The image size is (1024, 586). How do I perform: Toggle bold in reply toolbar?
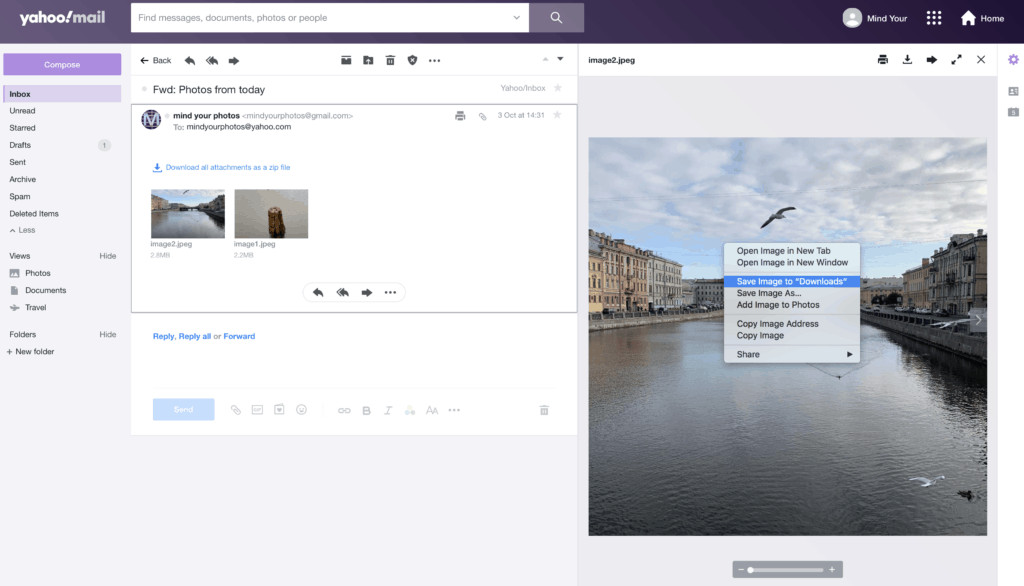366,410
